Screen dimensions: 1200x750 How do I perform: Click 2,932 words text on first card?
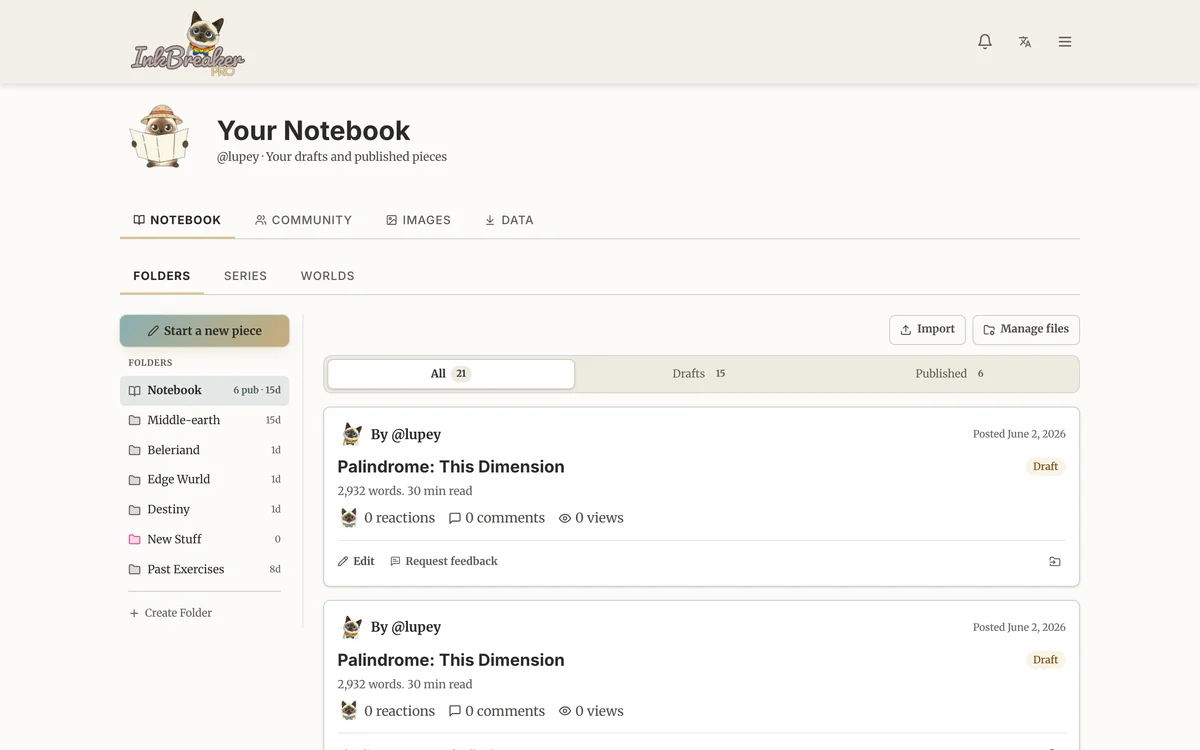[370, 491]
